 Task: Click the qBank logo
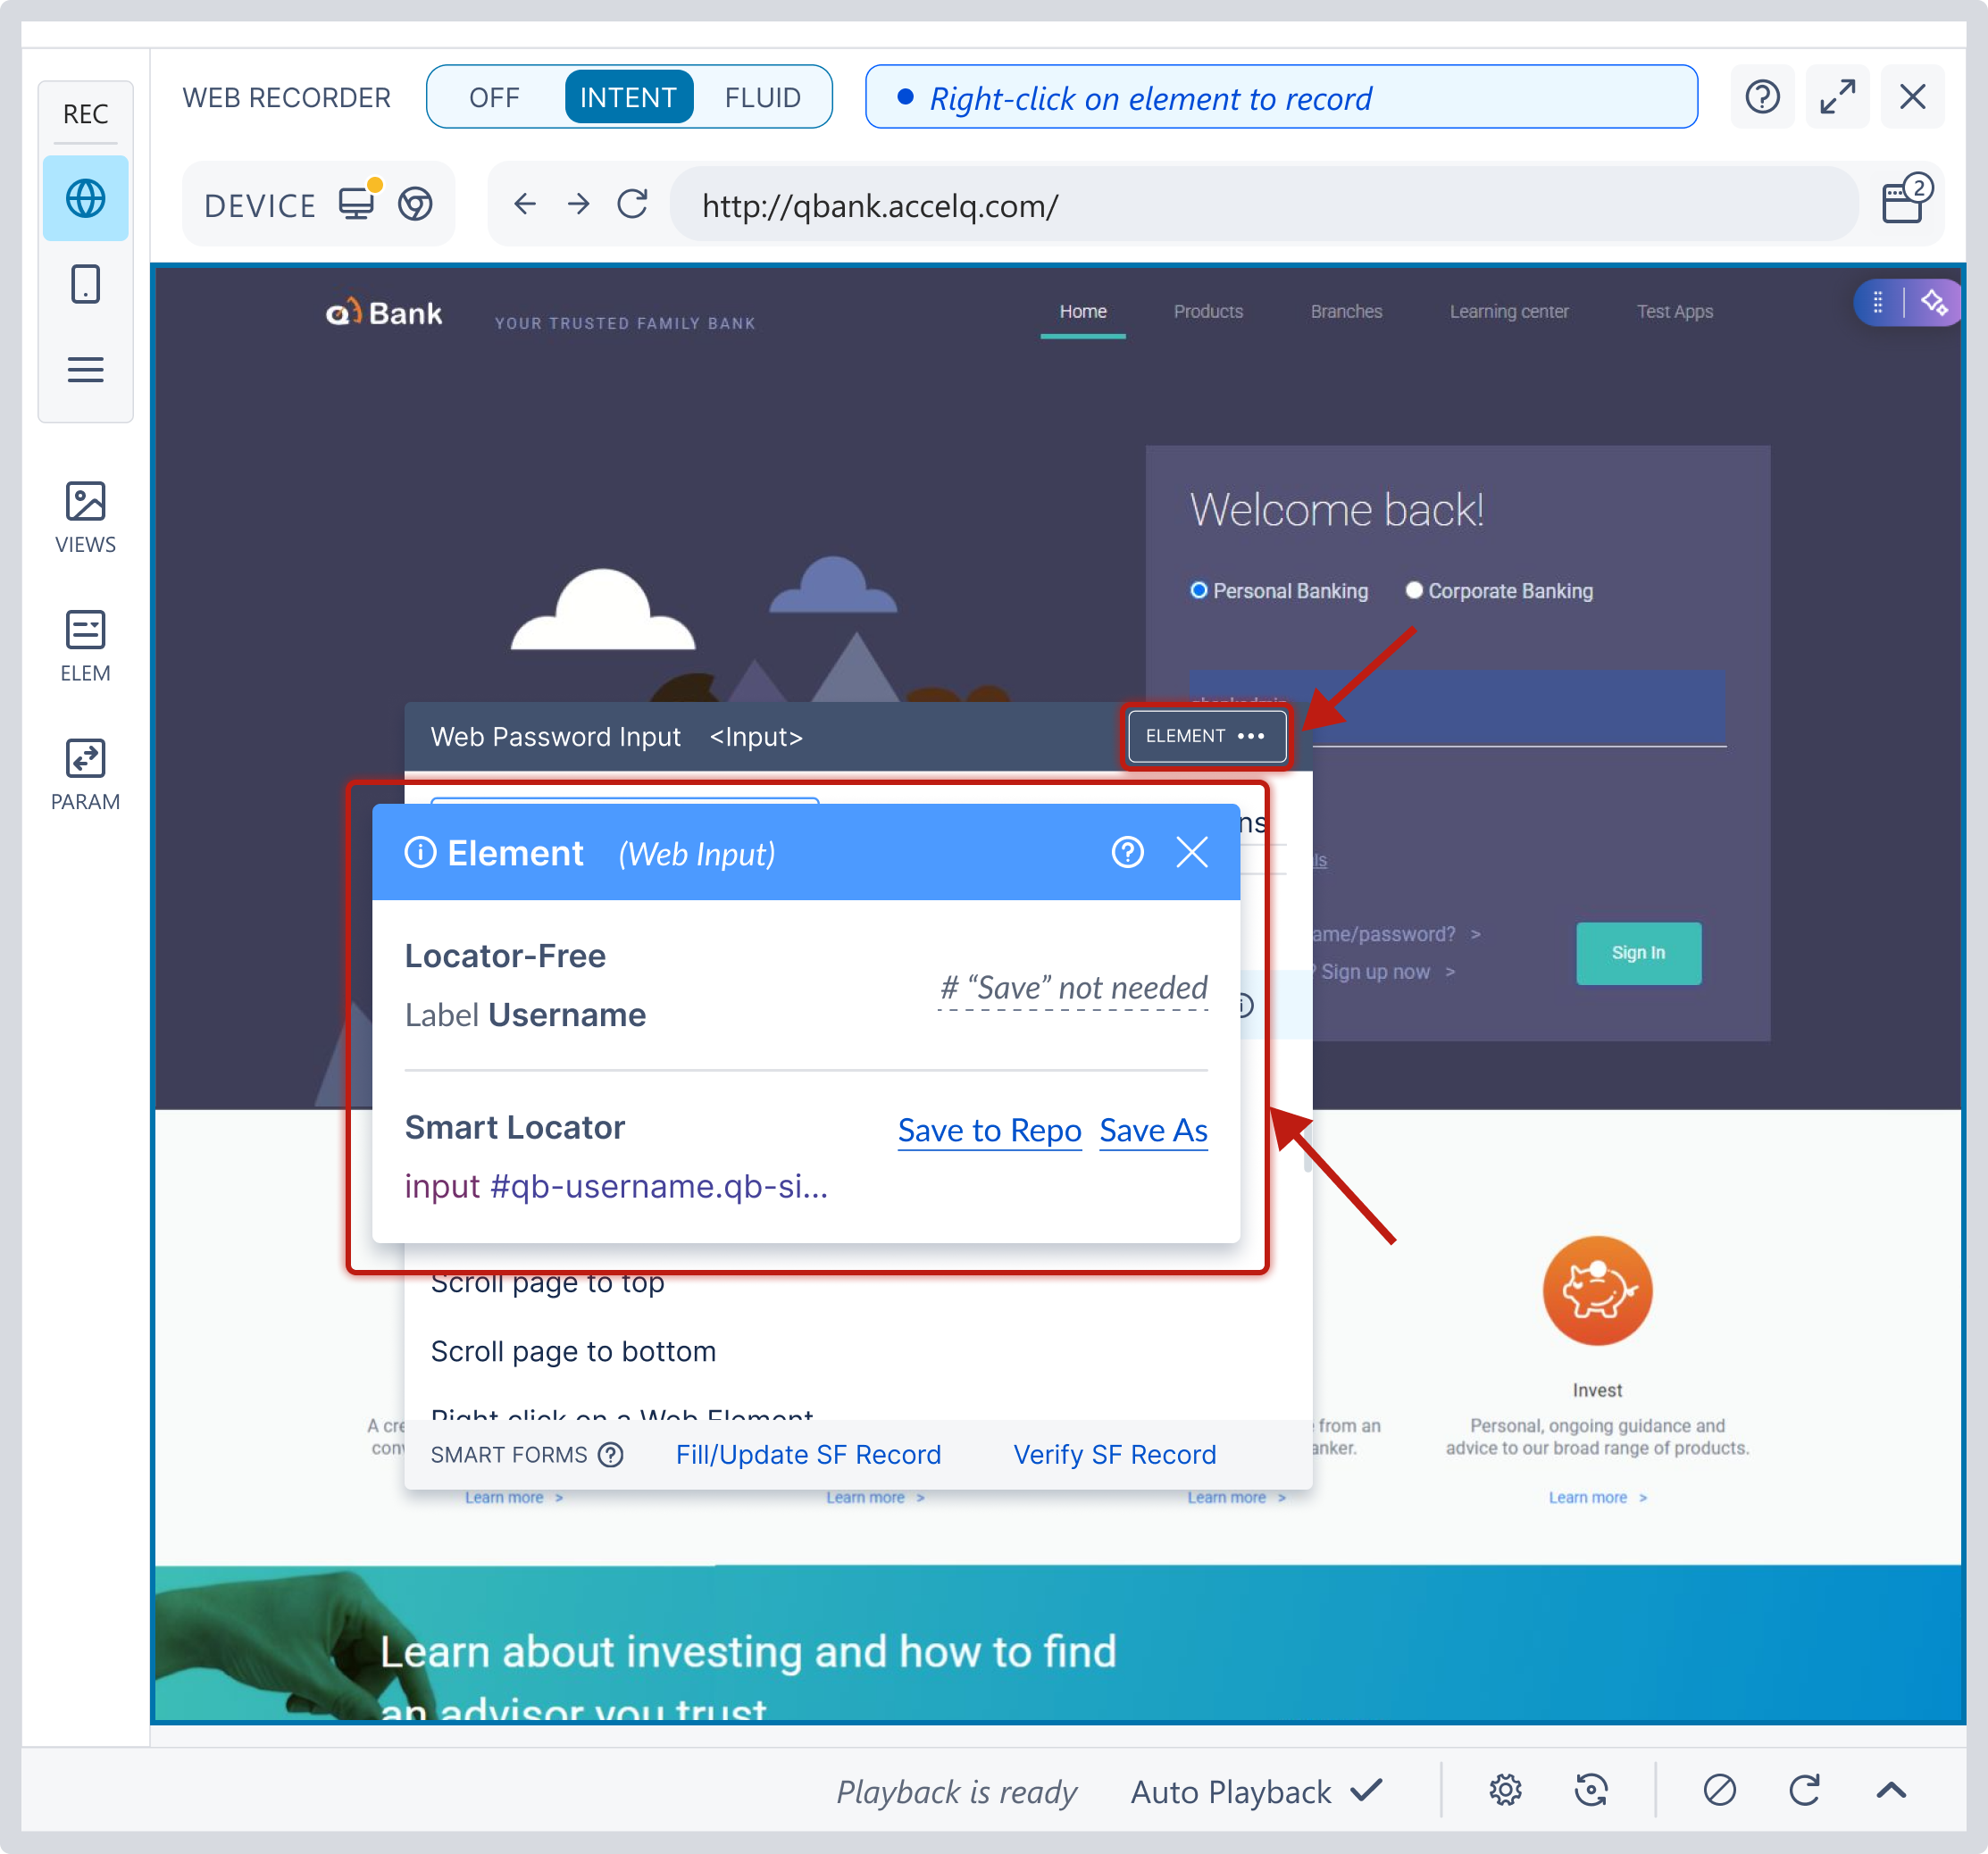pyautogui.click(x=383, y=313)
